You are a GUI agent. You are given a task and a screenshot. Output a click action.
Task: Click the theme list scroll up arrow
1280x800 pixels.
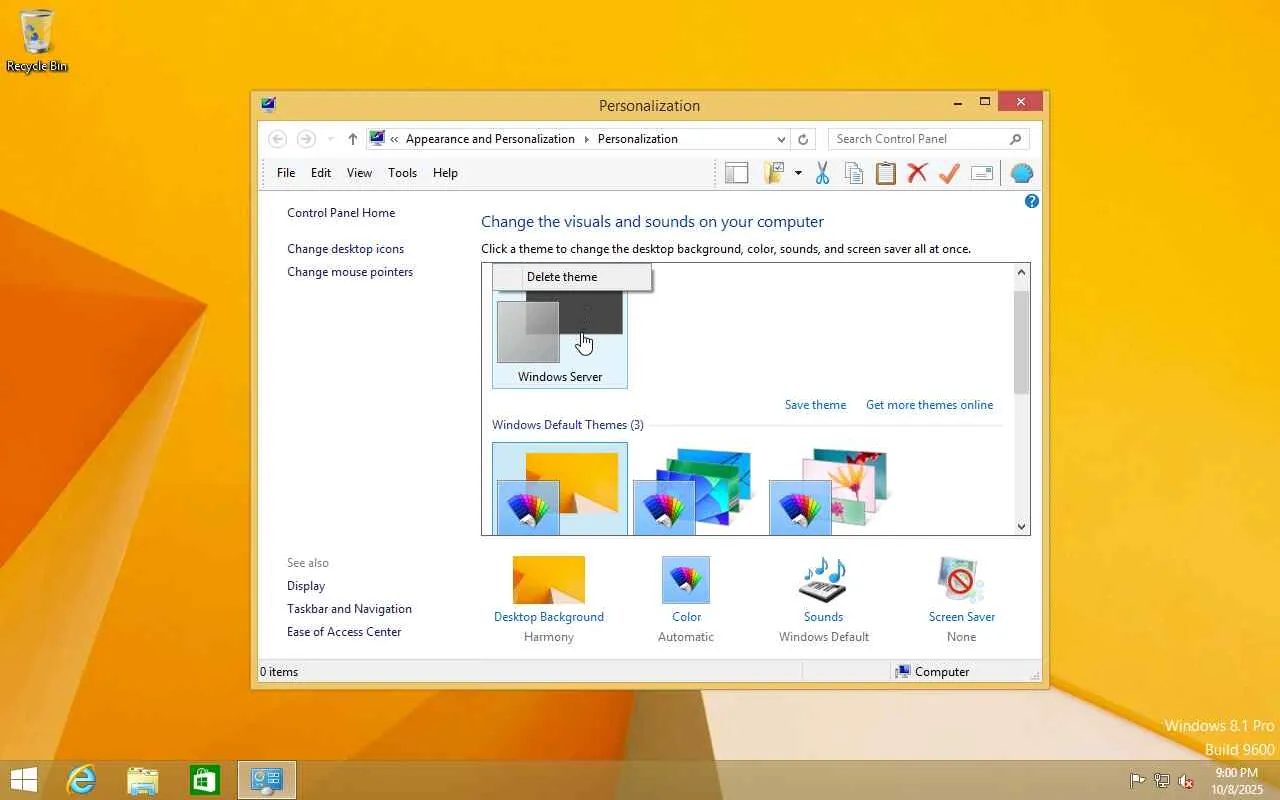point(1021,272)
